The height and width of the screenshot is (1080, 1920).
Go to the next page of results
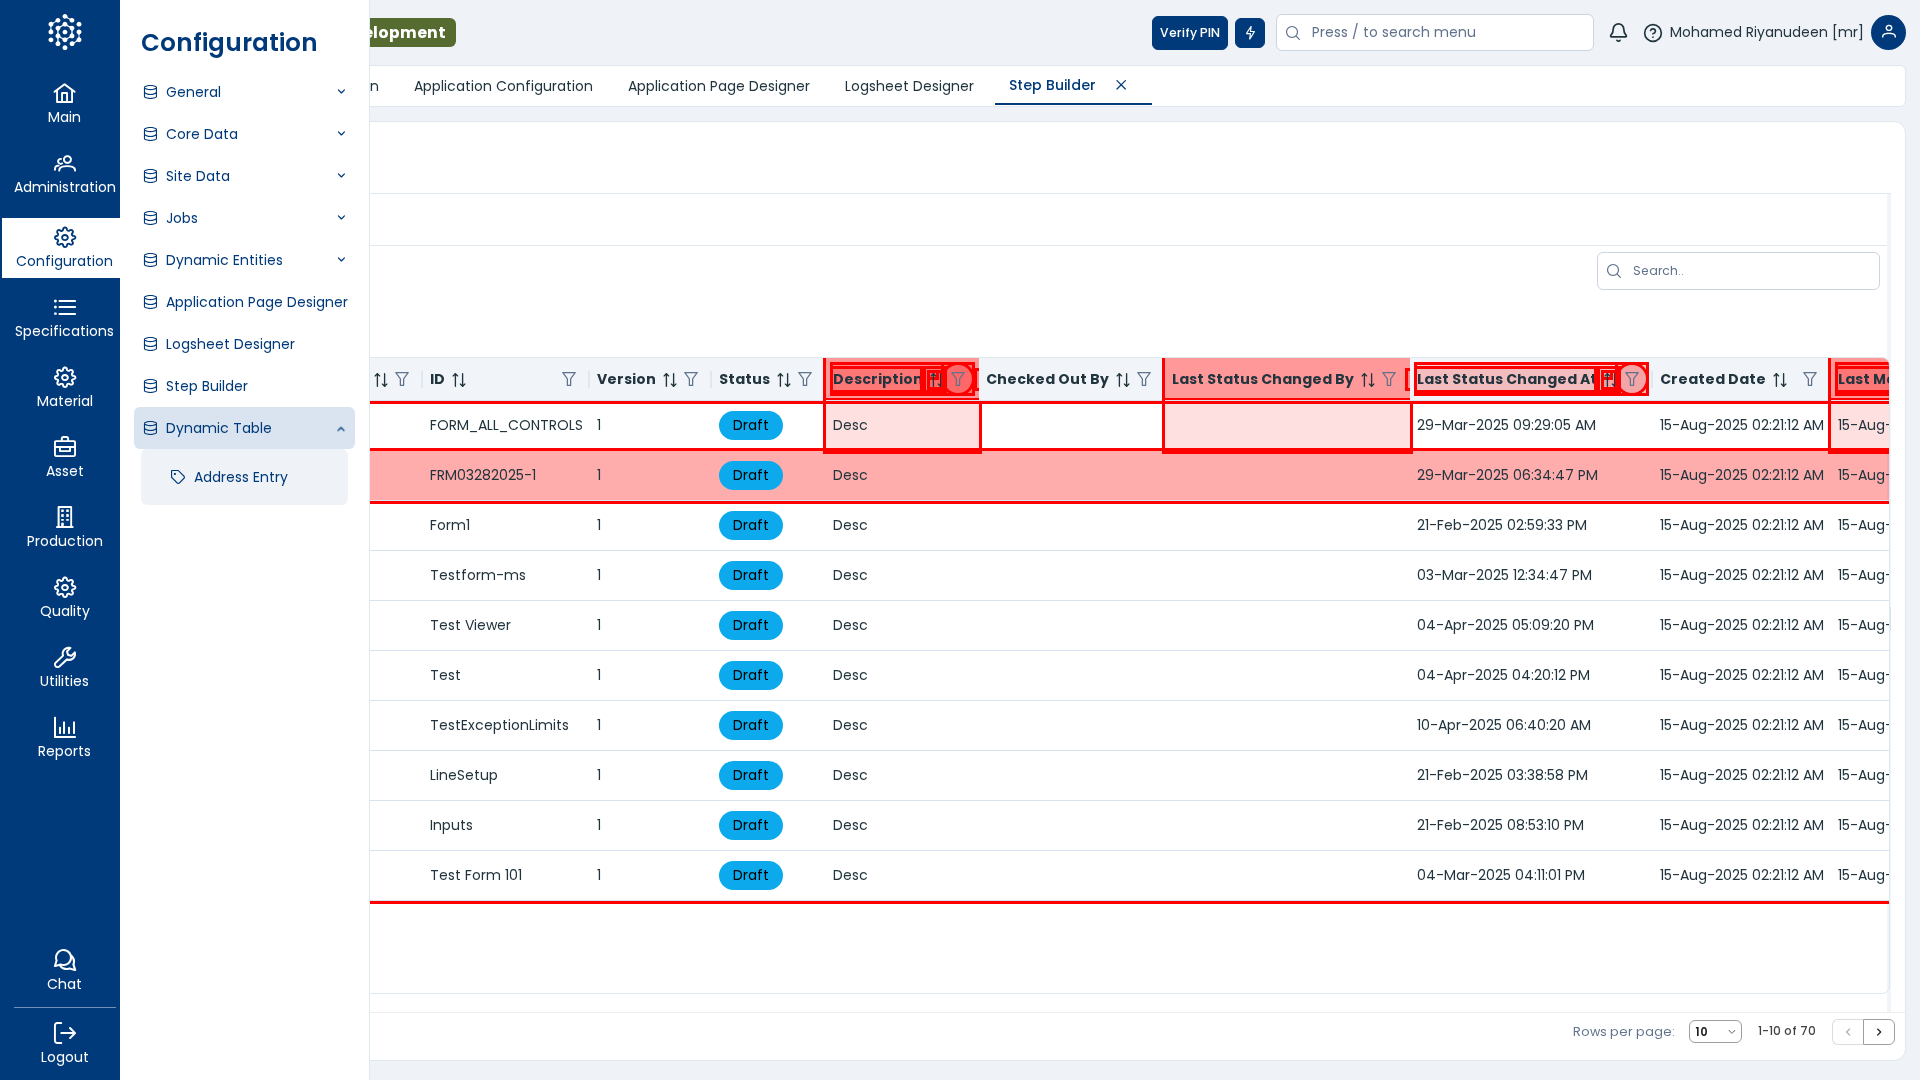click(1879, 1032)
